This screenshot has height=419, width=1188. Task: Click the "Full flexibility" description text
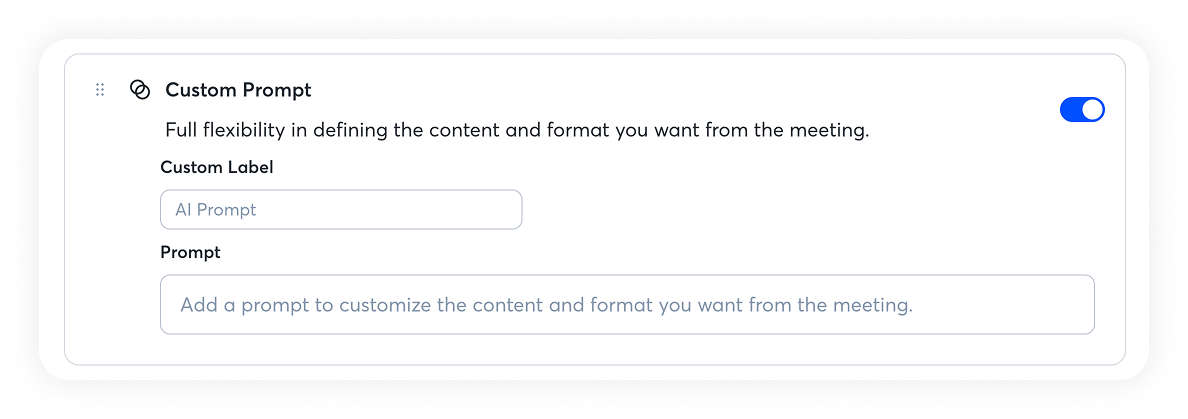tap(517, 131)
